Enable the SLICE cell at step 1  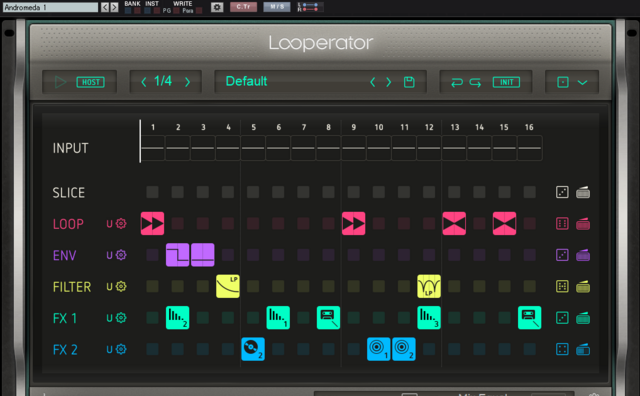coord(152,192)
